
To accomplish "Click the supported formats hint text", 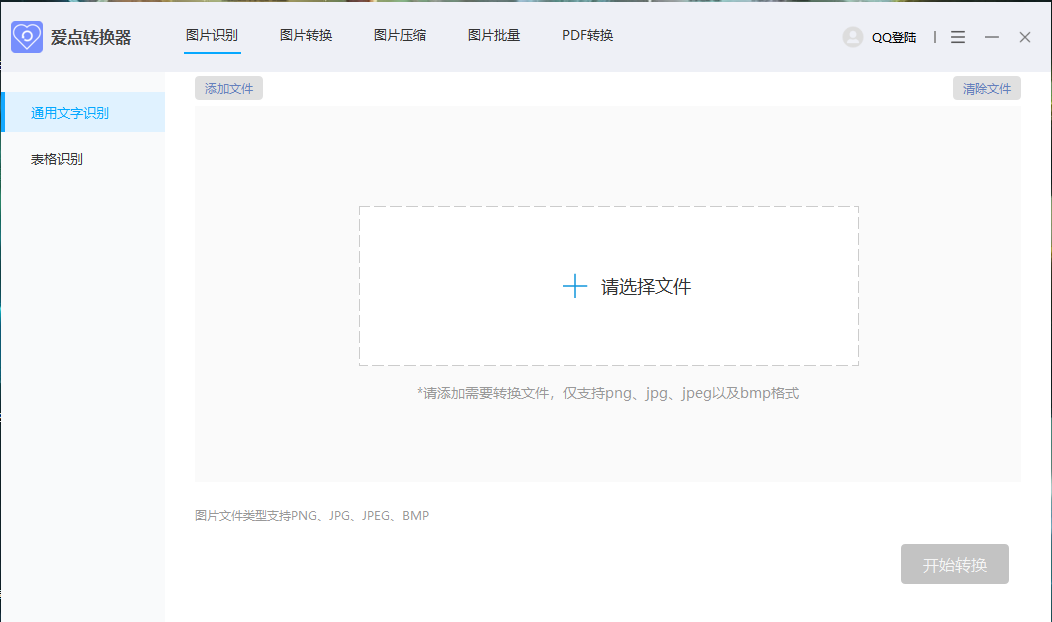I will pos(607,393).
